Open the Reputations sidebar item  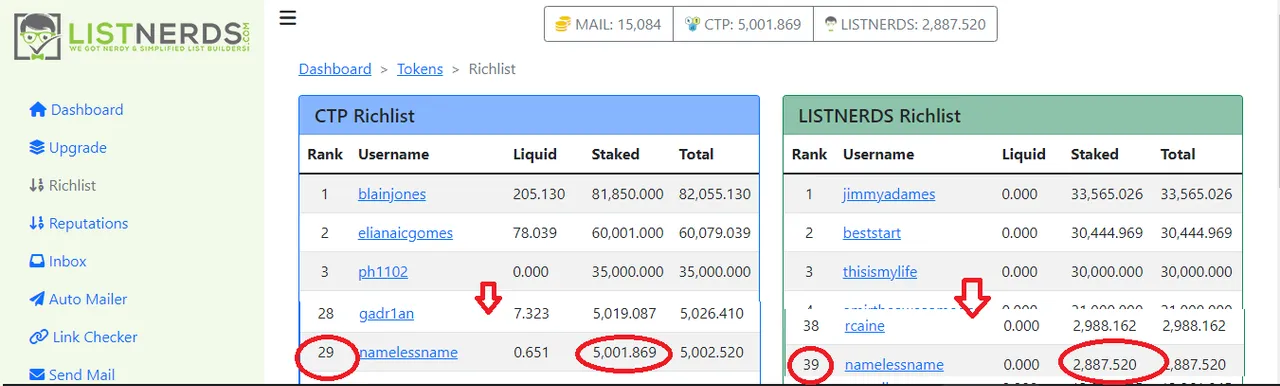79,224
